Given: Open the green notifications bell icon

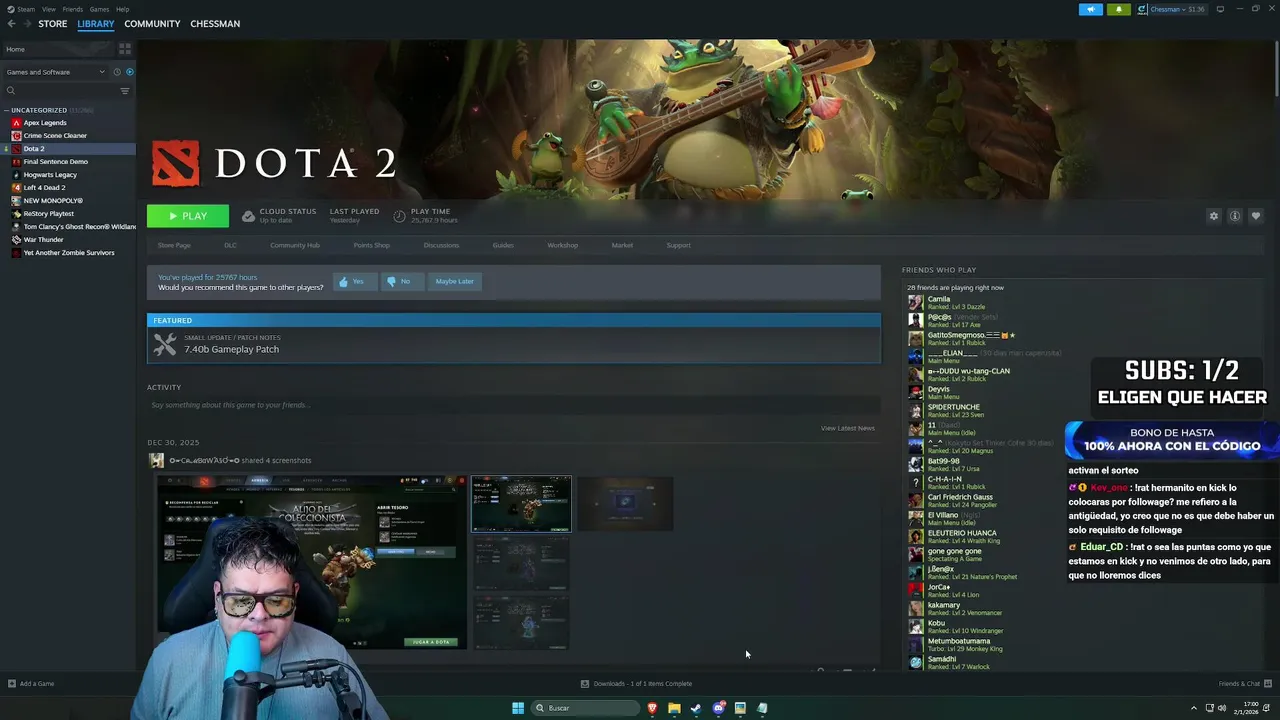Looking at the screenshot, I should 1118,9.
